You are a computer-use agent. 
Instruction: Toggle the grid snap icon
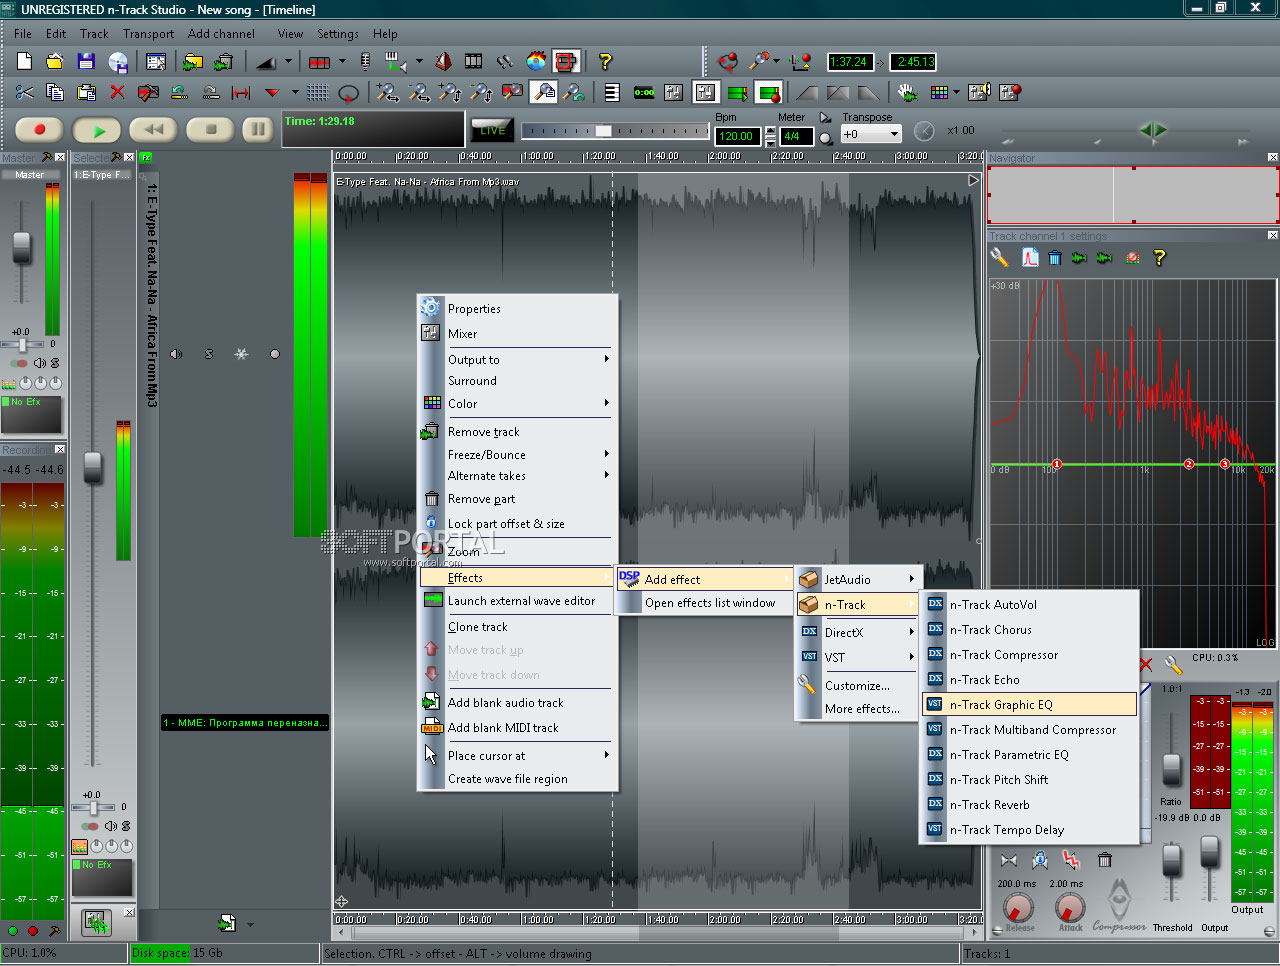coord(317,93)
